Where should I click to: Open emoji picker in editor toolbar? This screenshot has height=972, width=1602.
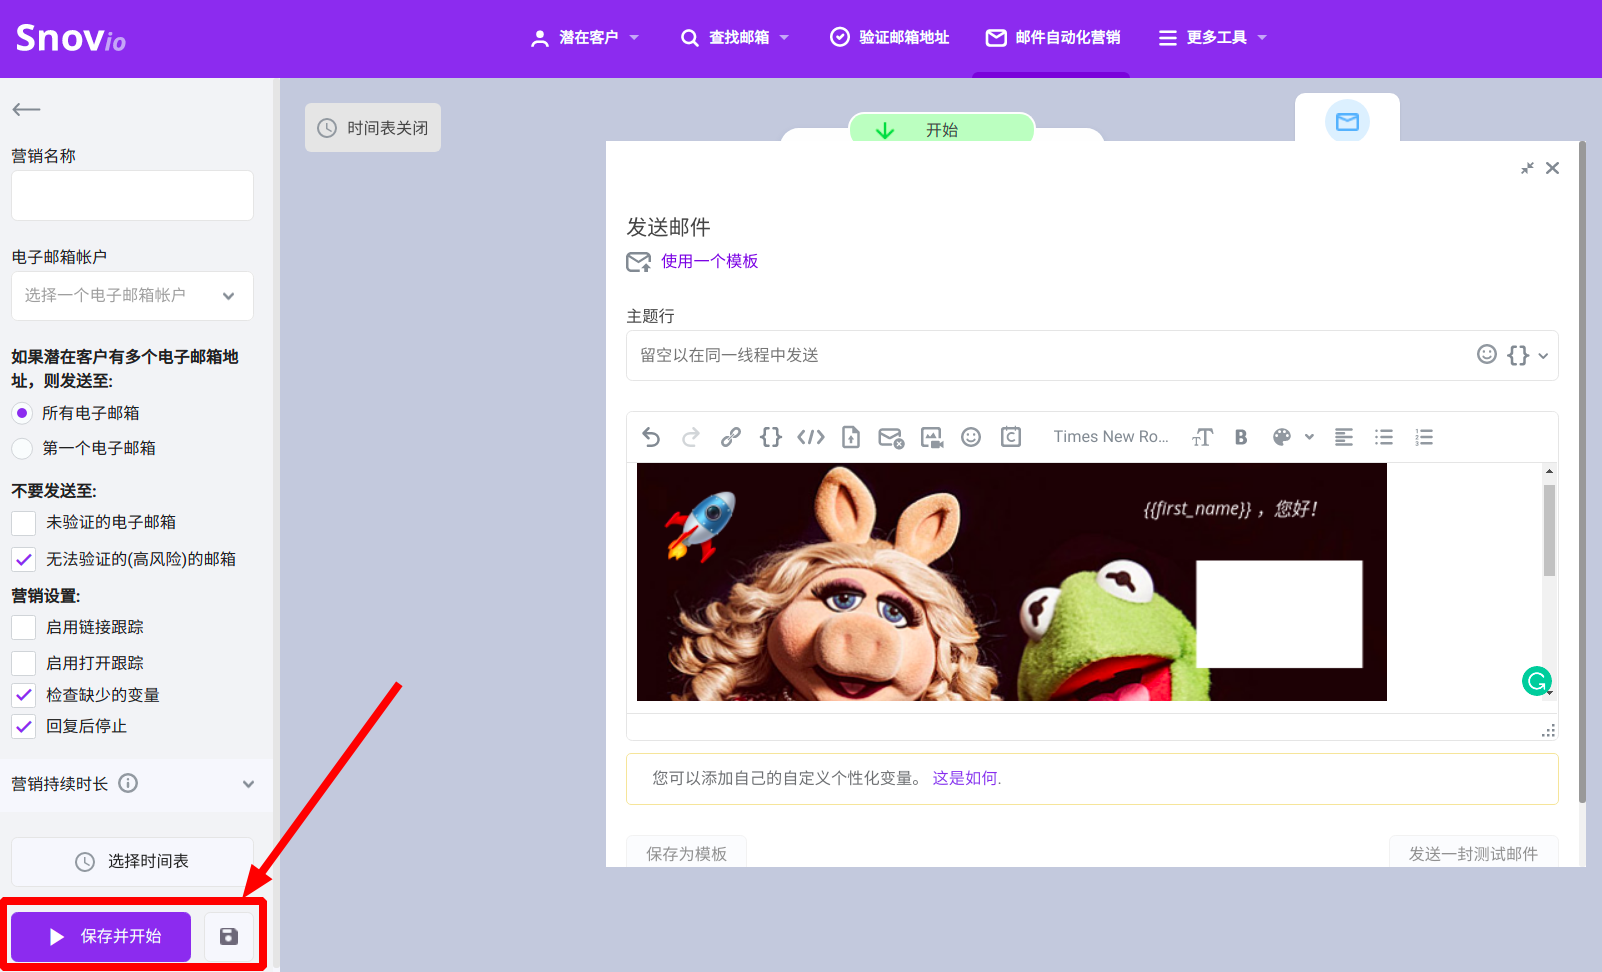coord(971,437)
